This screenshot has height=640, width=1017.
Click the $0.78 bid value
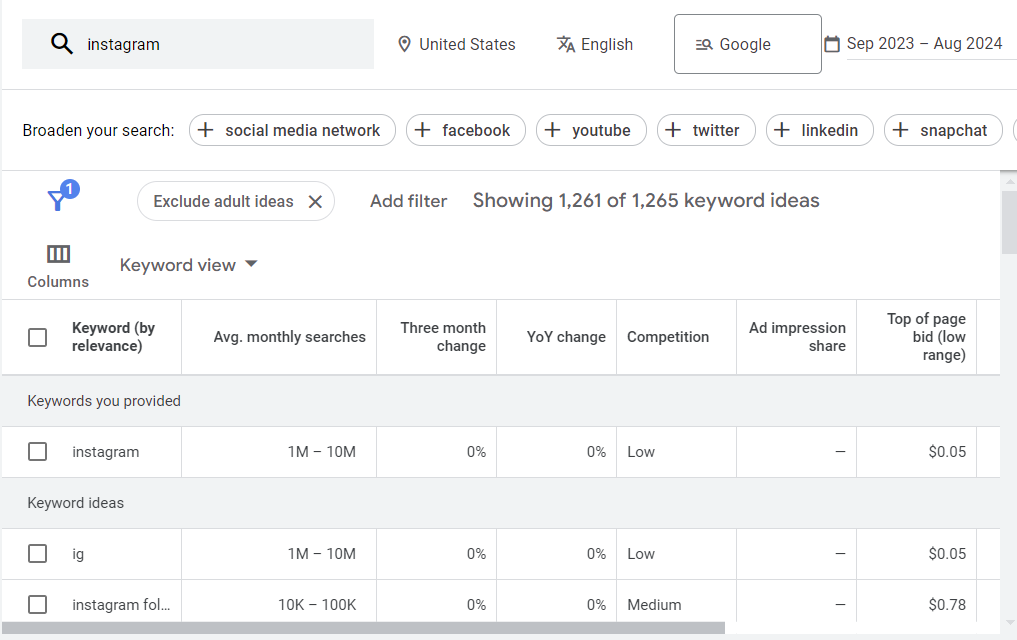[947, 605]
